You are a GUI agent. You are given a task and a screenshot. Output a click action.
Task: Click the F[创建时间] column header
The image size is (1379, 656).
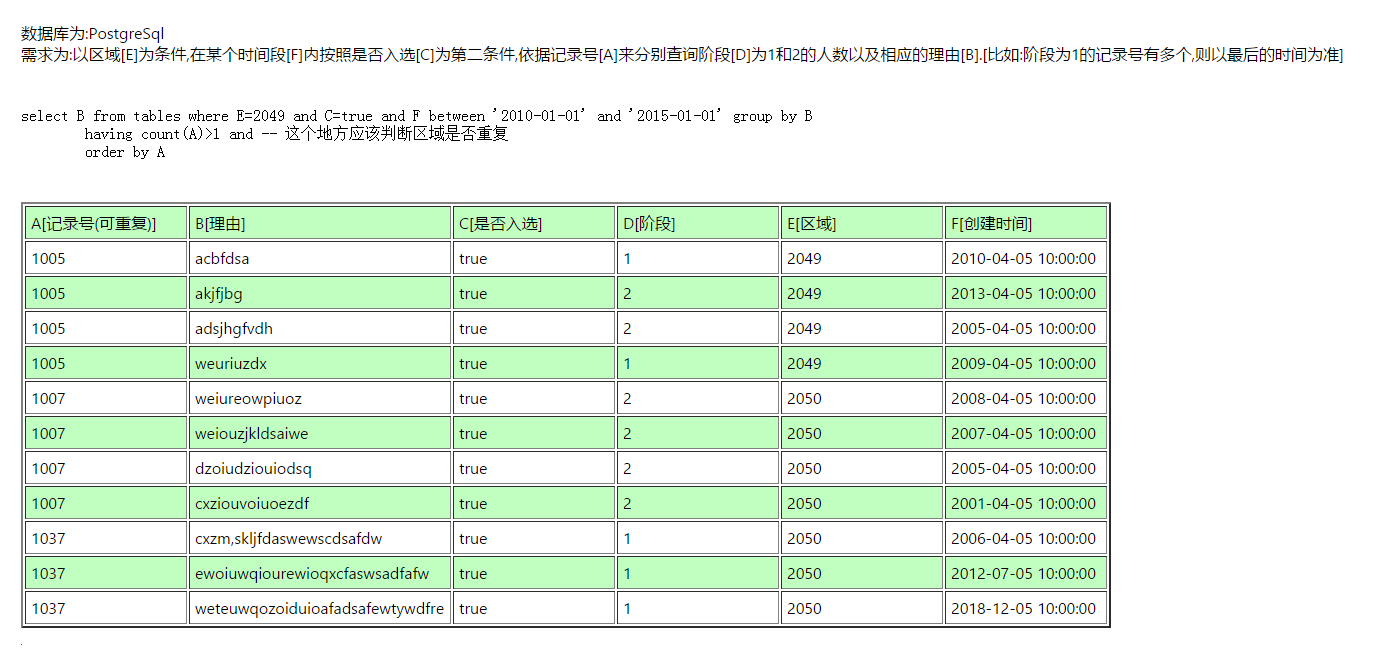coord(1026,224)
